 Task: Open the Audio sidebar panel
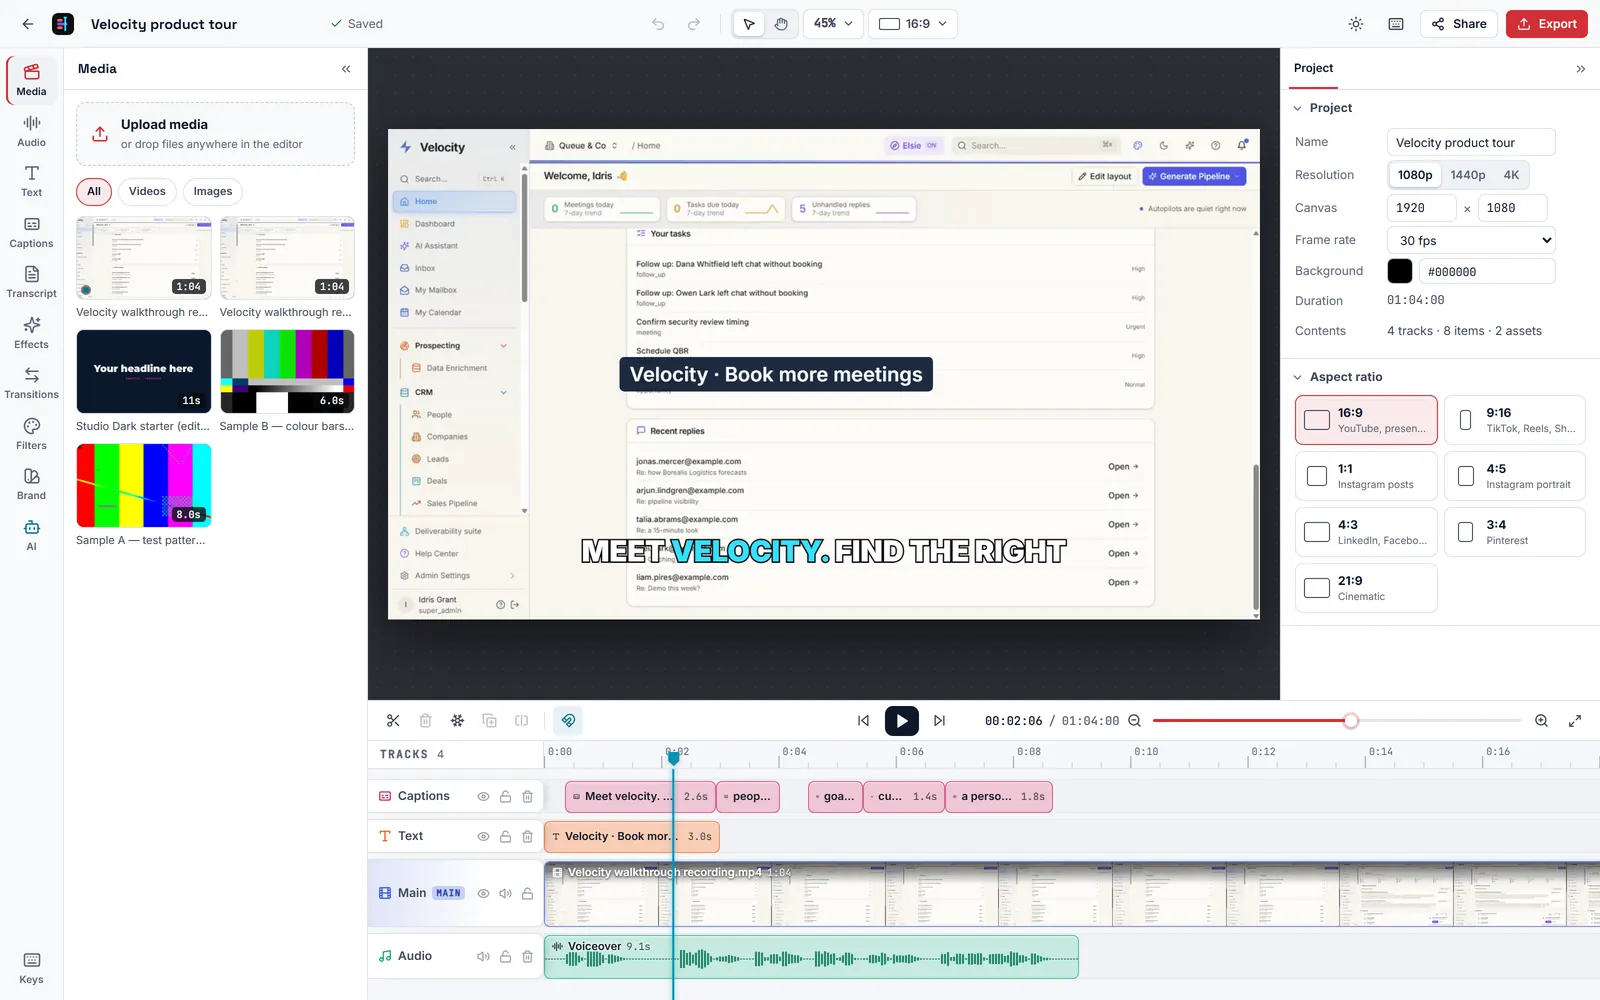coord(32,131)
